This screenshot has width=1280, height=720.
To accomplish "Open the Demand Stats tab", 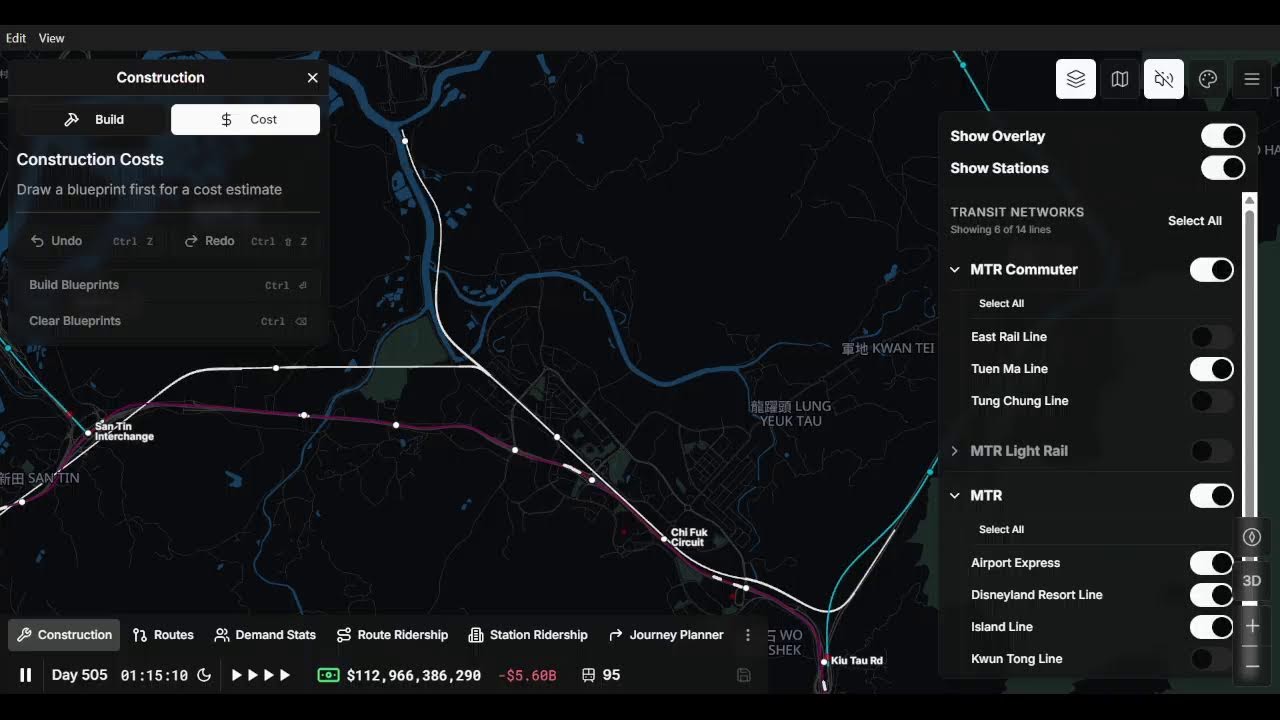I will click(265, 635).
